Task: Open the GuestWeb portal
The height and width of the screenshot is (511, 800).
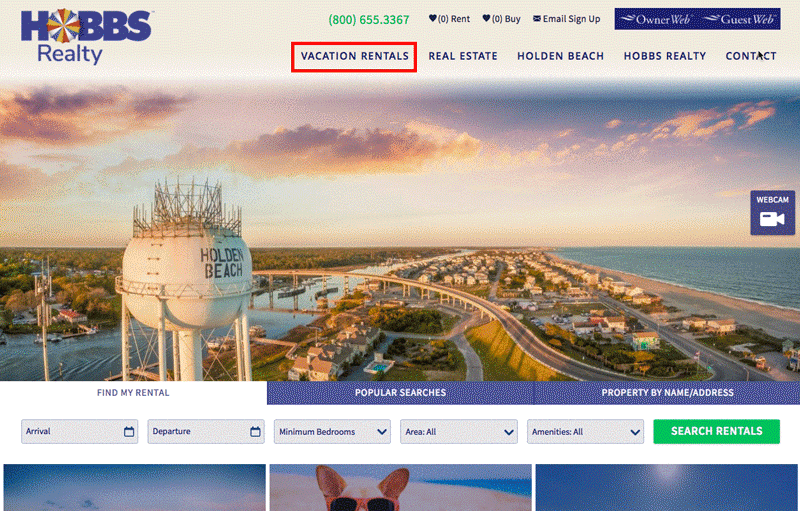Action: (x=738, y=19)
